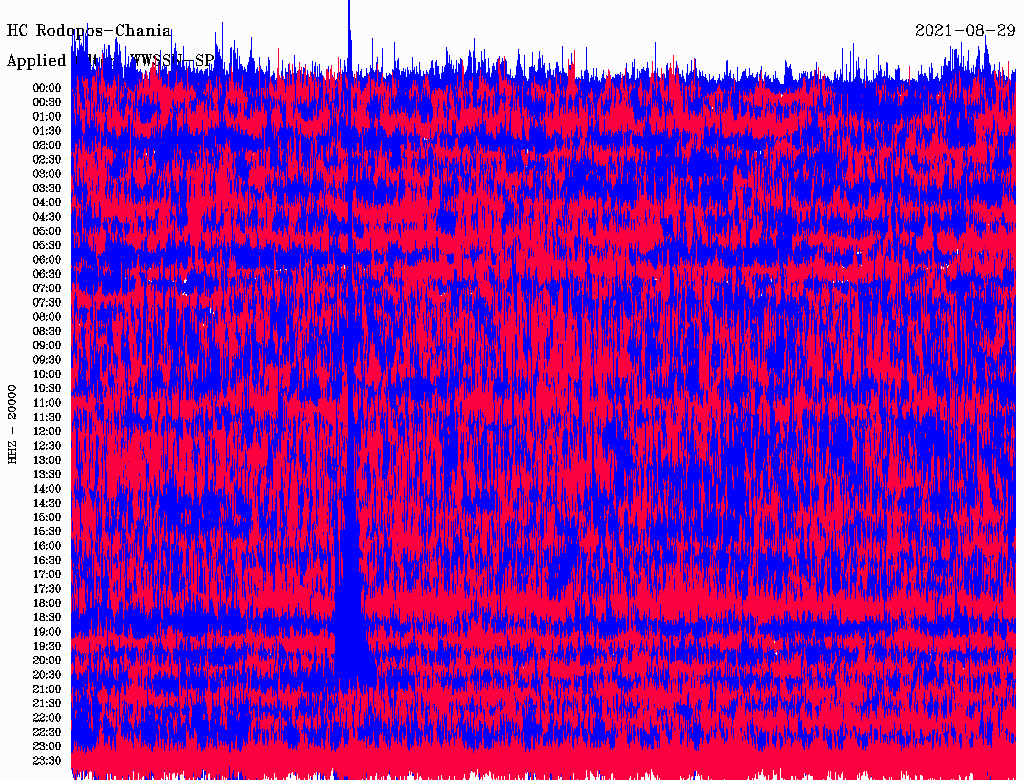
Task: Select the 12:00 time row label
Action: [x=47, y=431]
